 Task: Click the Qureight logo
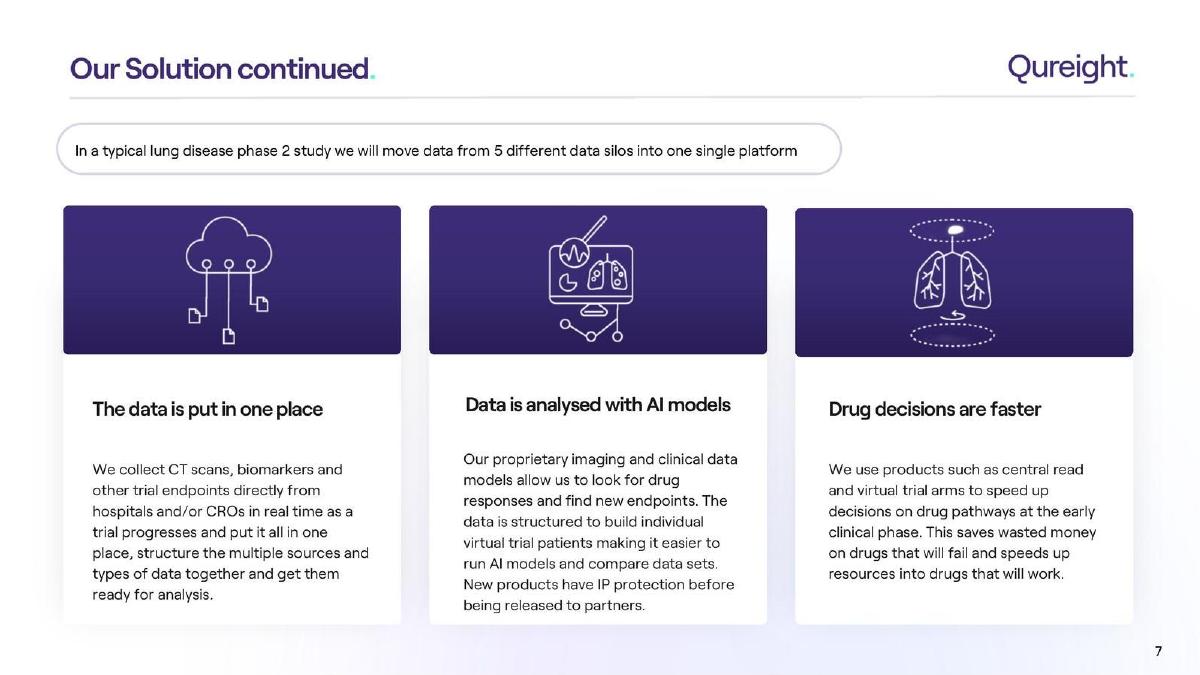pos(1071,68)
